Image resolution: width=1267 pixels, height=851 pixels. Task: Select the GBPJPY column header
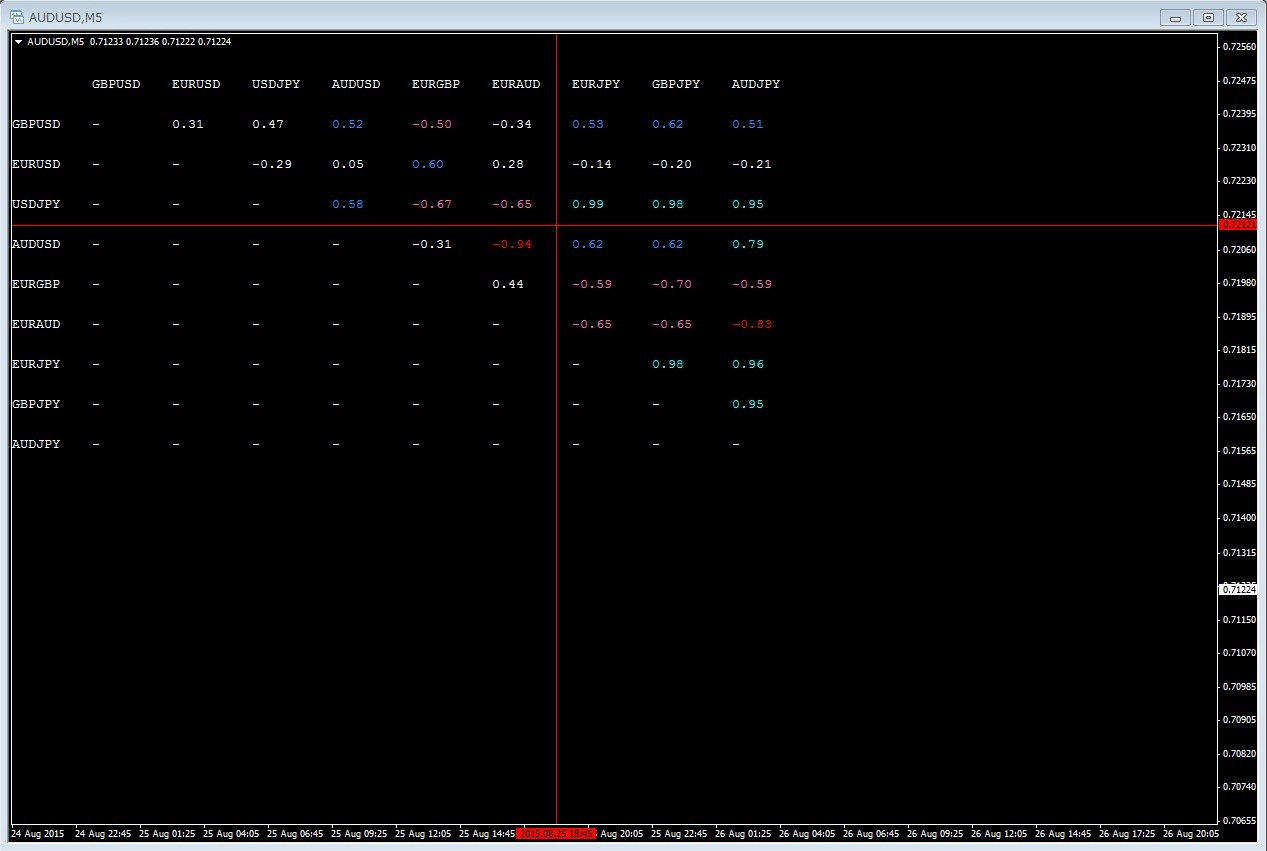pos(676,84)
